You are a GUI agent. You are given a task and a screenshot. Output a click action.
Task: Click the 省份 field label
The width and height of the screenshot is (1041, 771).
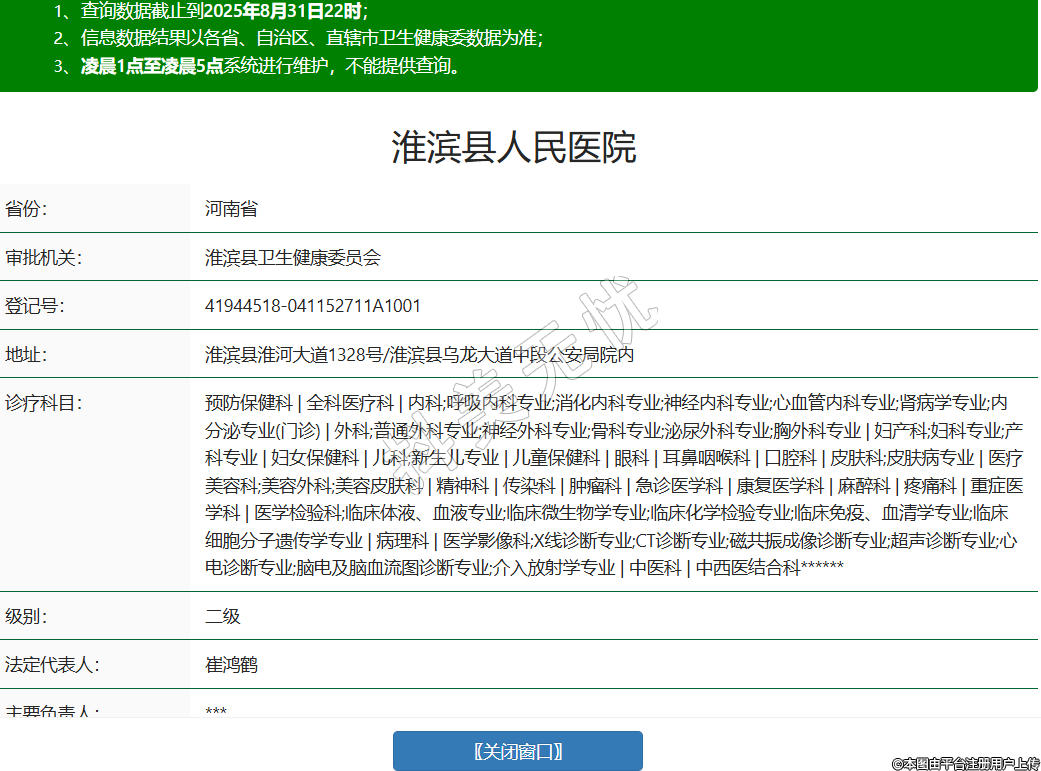tap(27, 209)
